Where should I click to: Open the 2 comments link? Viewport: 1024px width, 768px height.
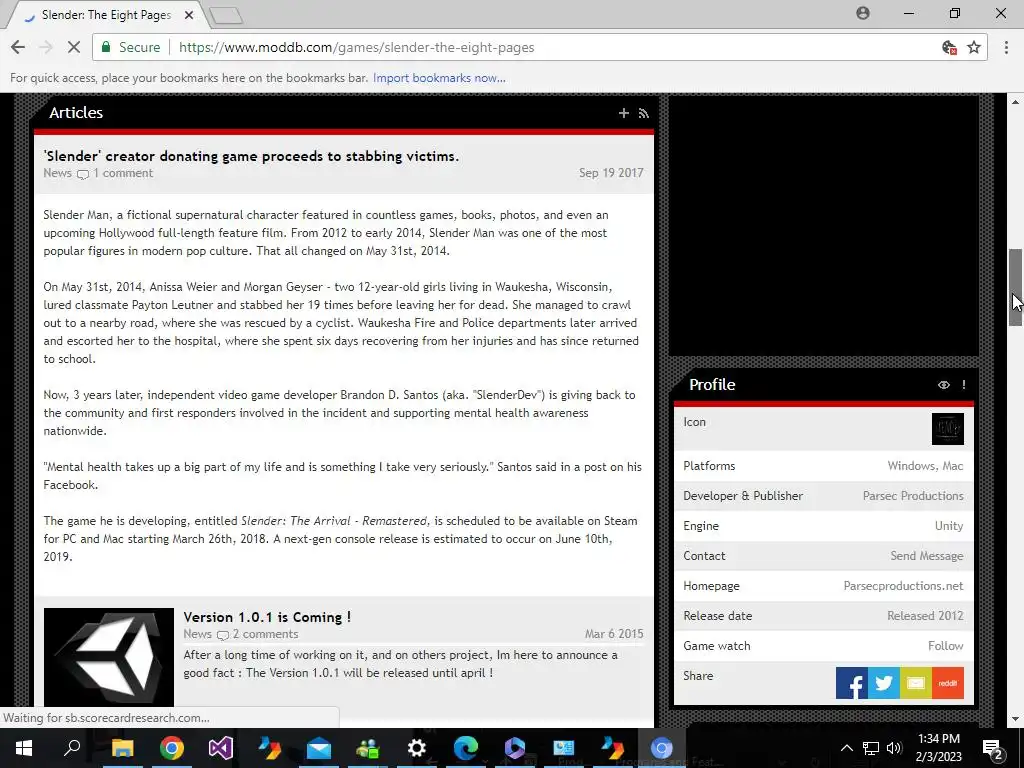(x=265, y=634)
